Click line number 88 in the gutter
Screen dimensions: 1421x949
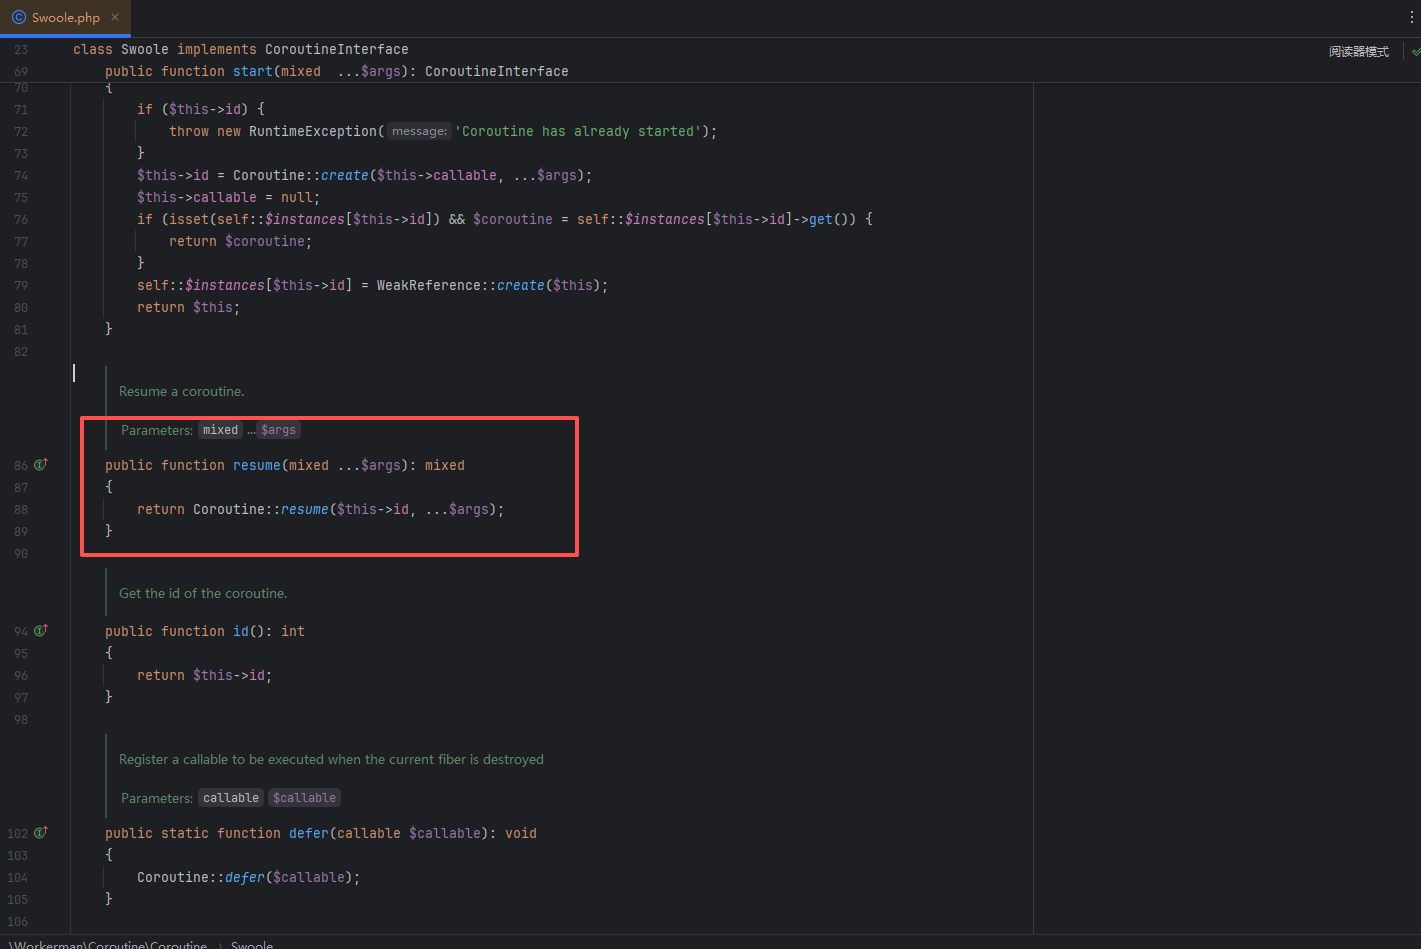(21, 509)
